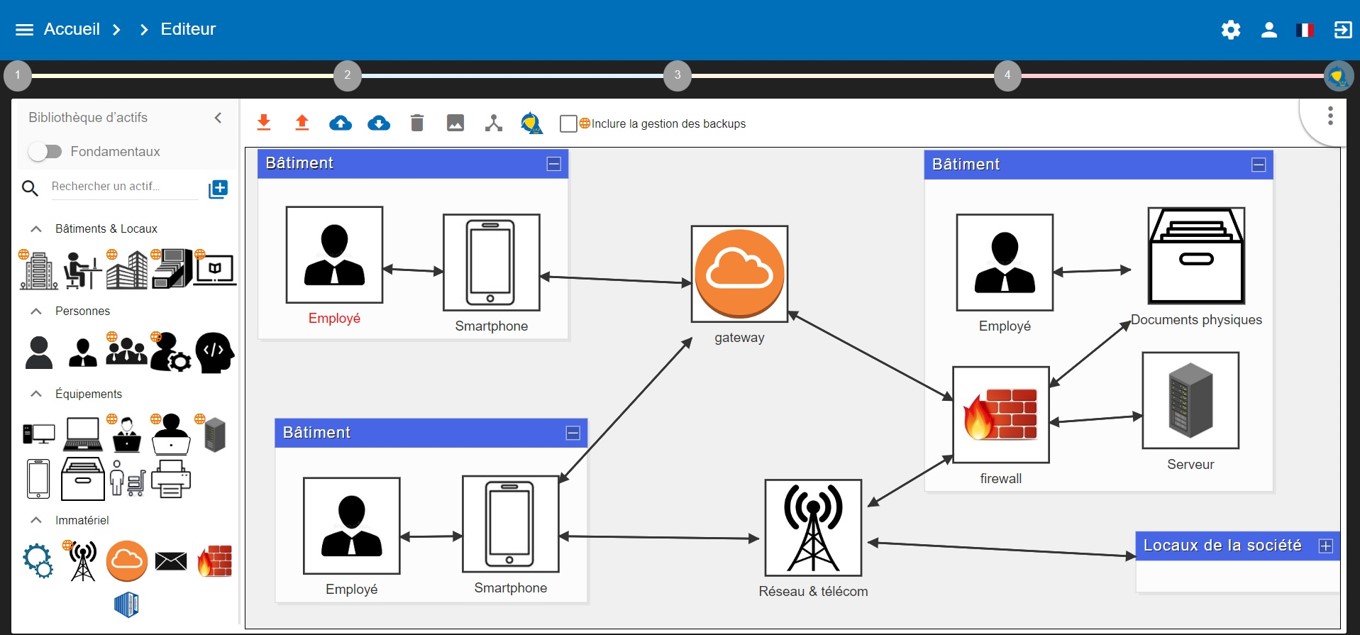1360x635 pixels.
Task: Select the smartphone asset in library
Action: click(38, 479)
